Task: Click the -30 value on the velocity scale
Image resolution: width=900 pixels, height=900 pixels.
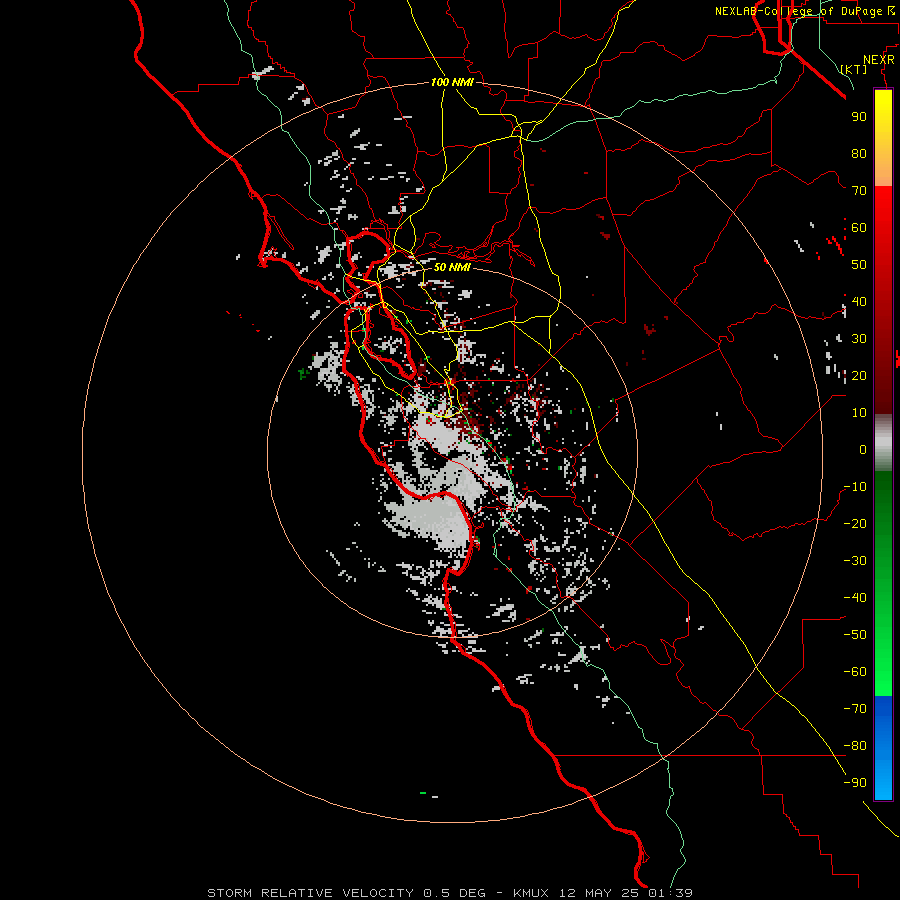Action: (855, 561)
